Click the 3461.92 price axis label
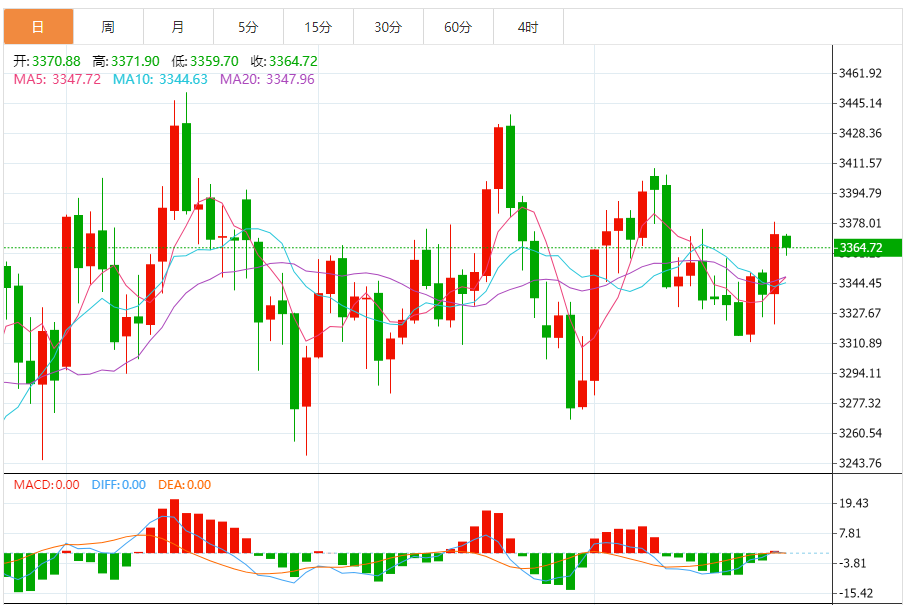The width and height of the screenshot is (907, 605). (860, 73)
